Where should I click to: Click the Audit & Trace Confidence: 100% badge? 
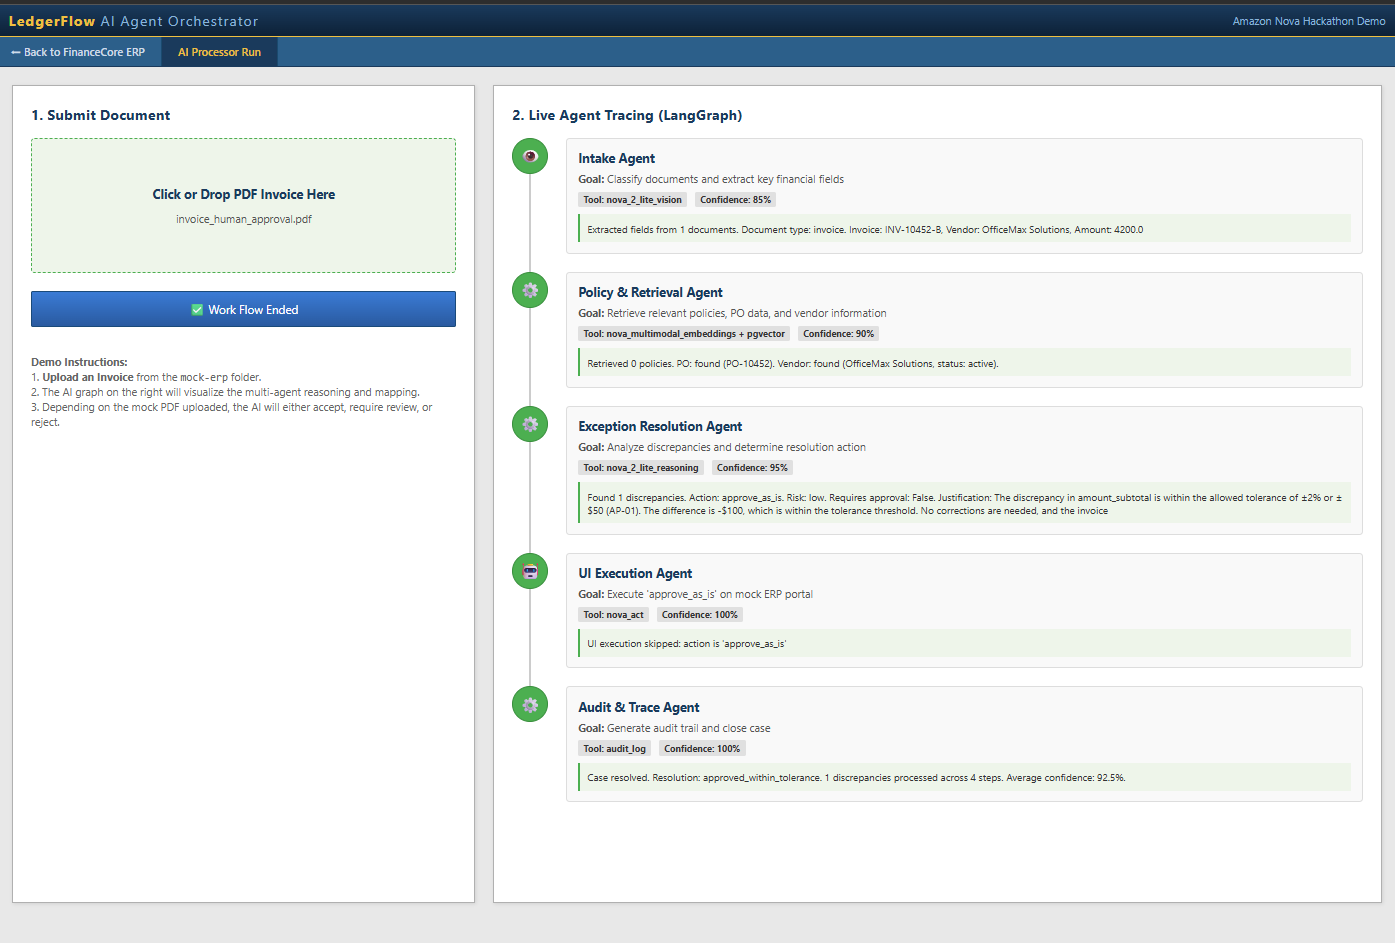coord(702,749)
